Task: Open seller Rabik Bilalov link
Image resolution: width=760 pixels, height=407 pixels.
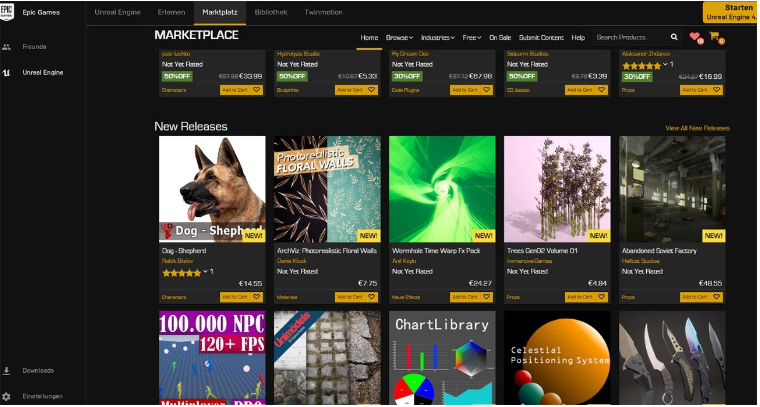Action: (177, 261)
